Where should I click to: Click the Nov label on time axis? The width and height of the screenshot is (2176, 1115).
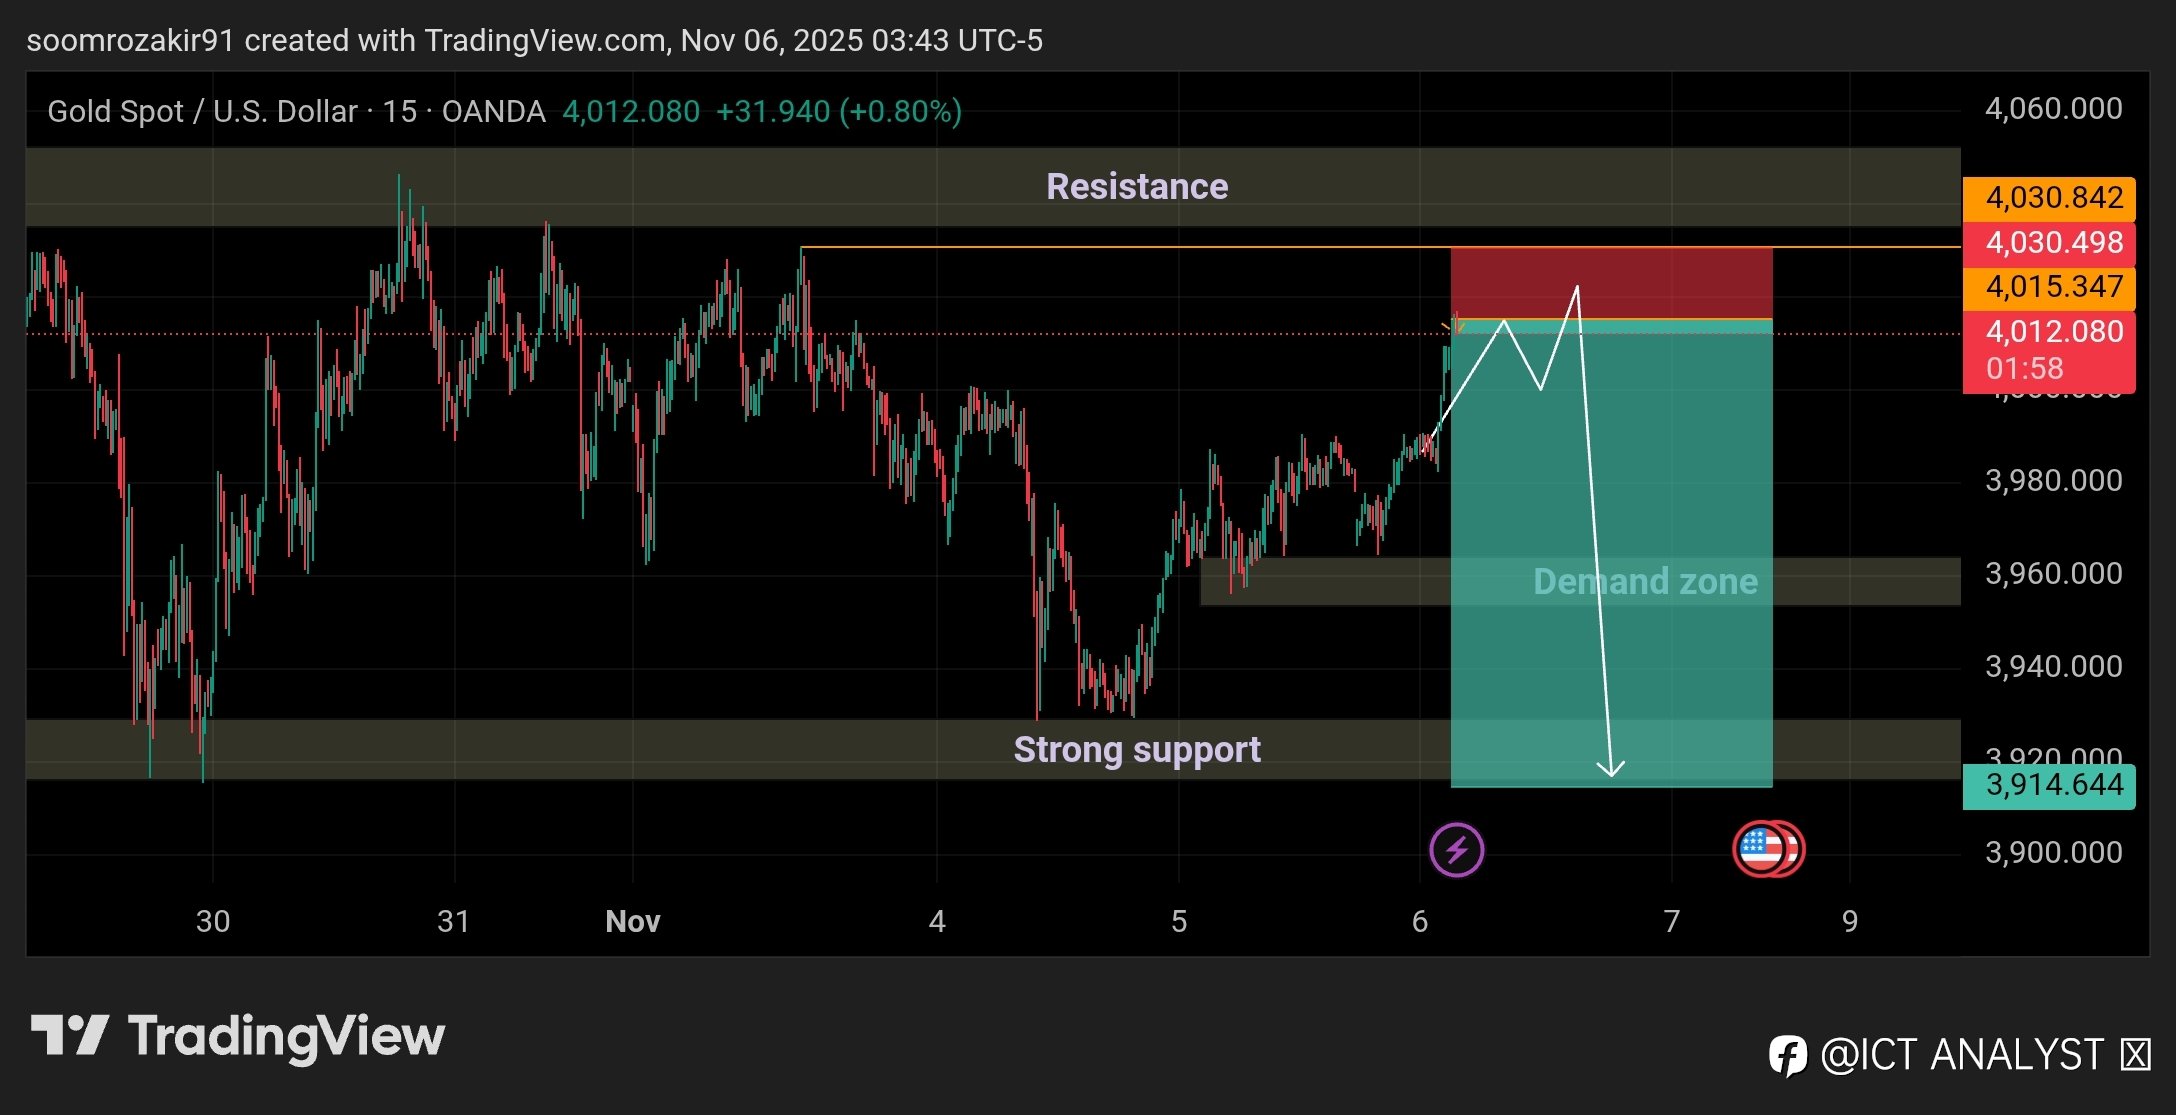632,921
